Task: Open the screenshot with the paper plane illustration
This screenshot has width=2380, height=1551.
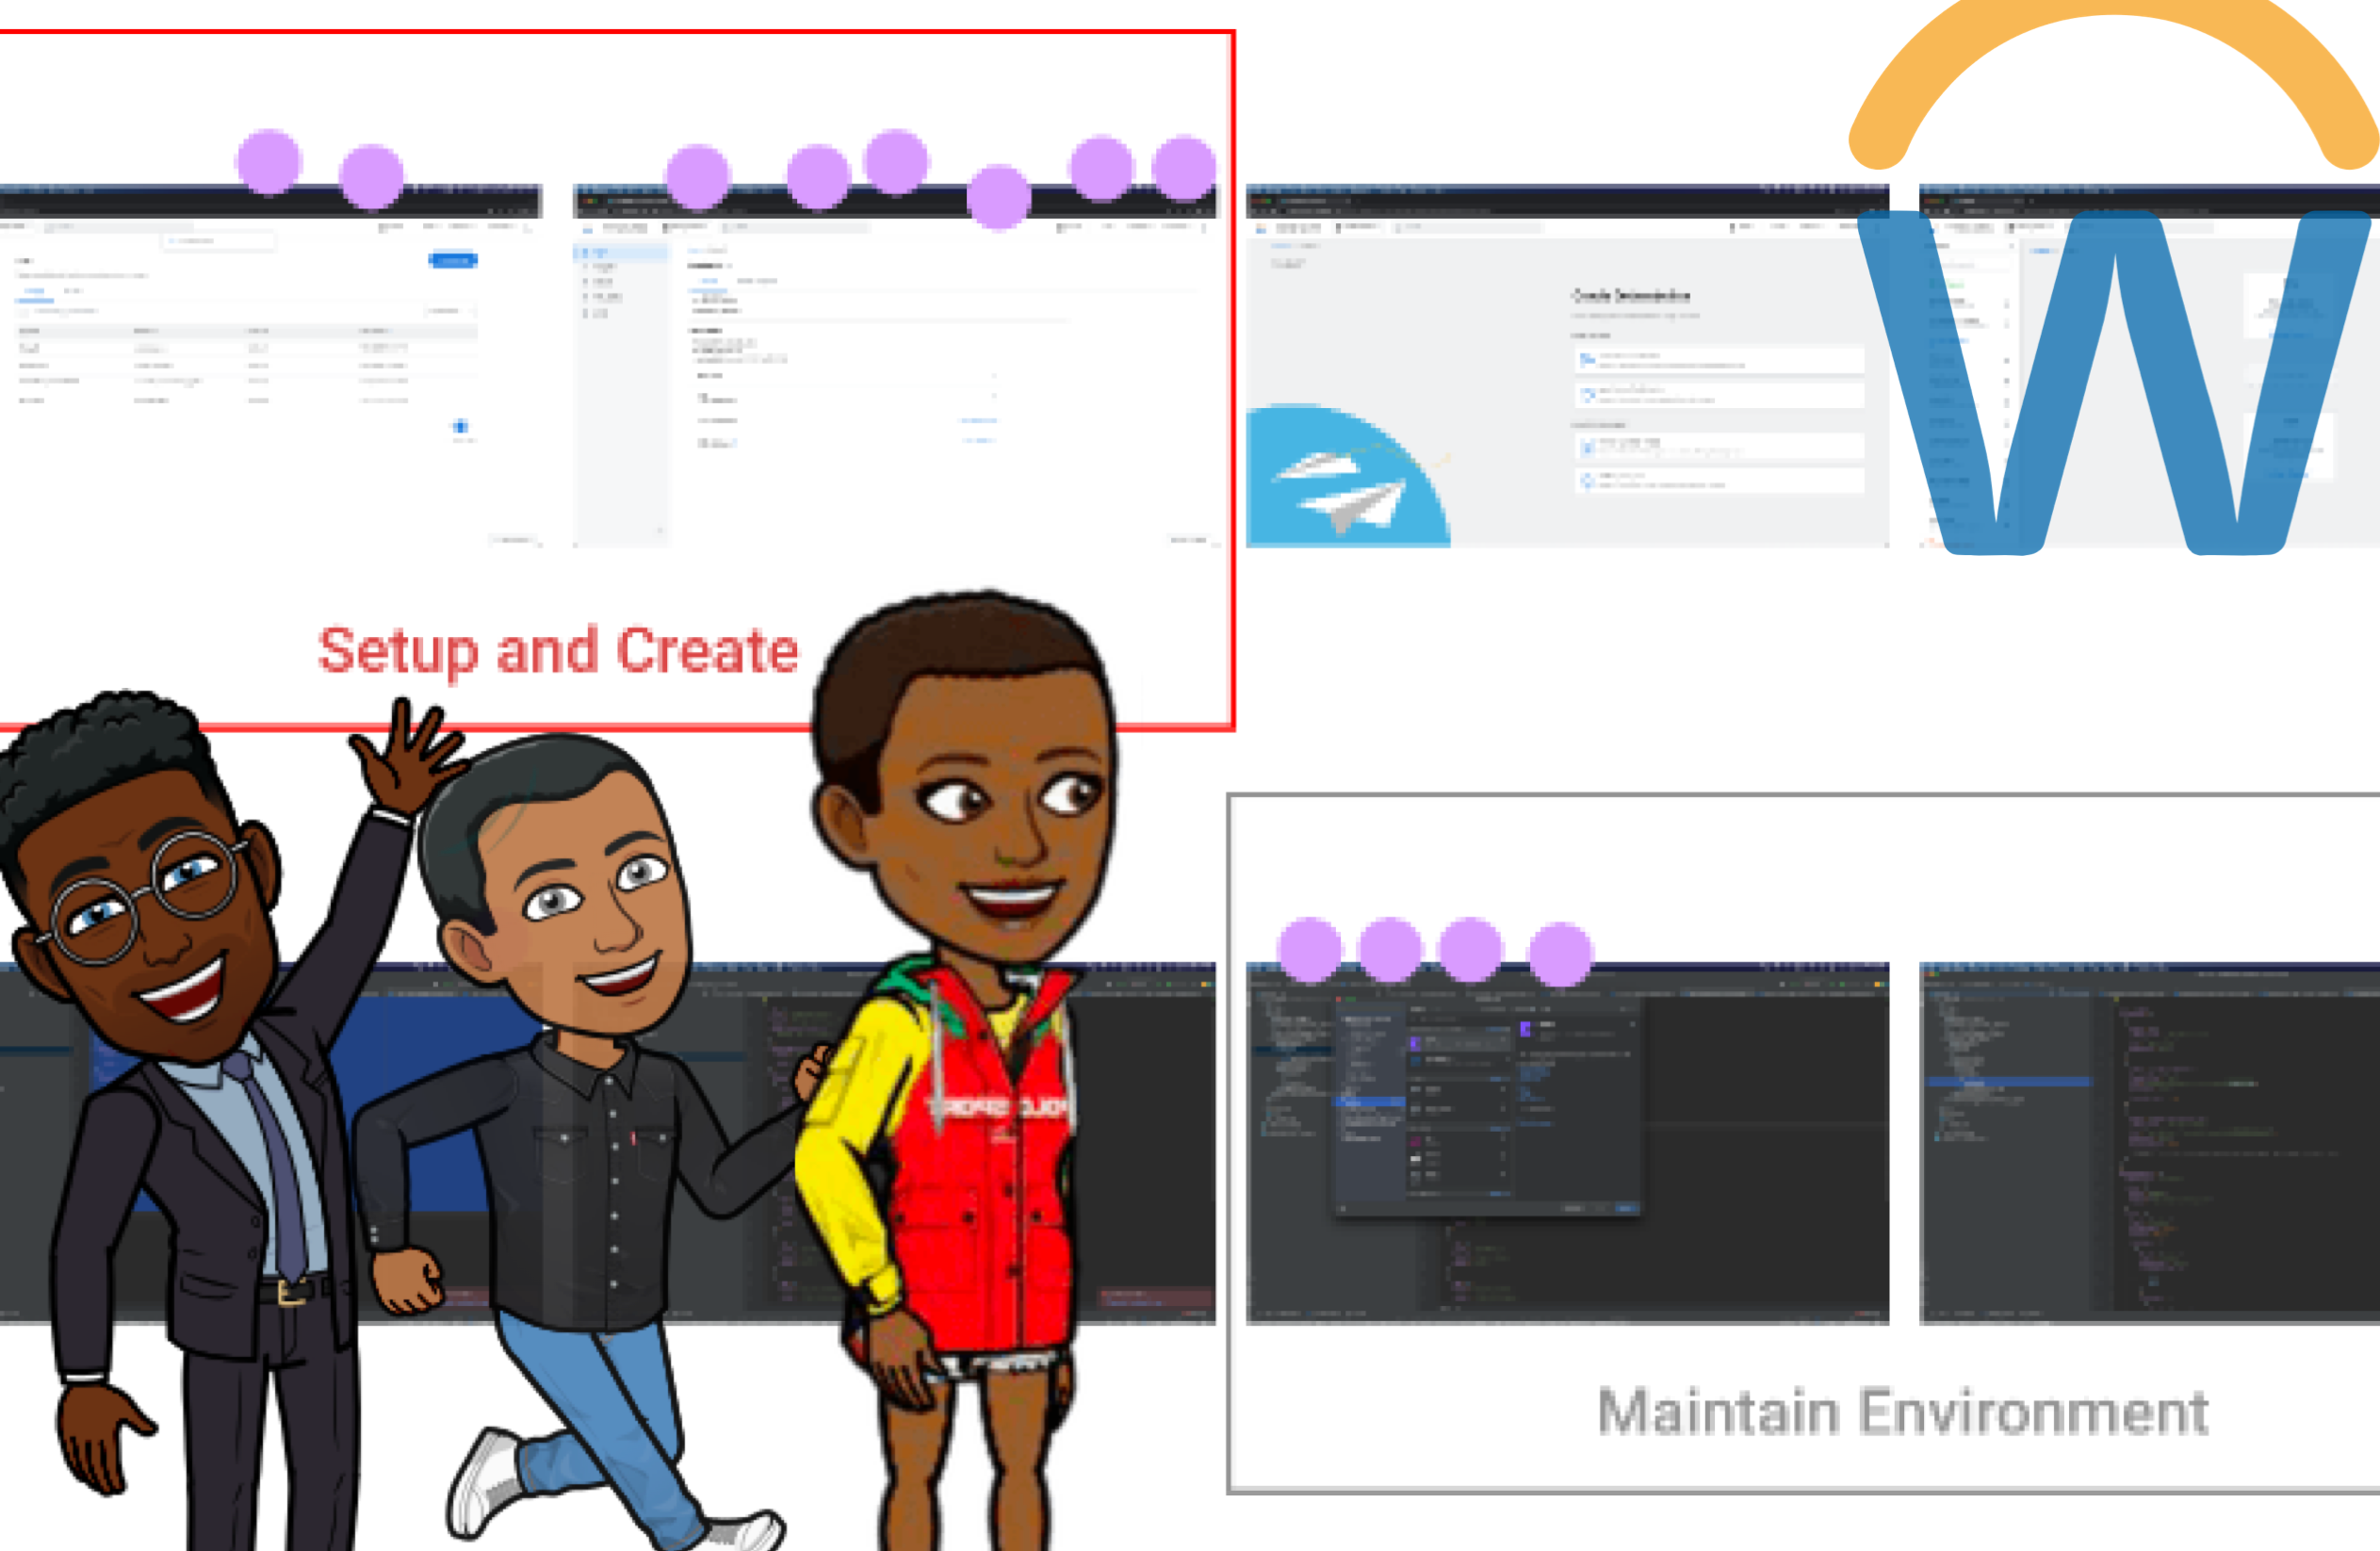Action: point(1567,366)
